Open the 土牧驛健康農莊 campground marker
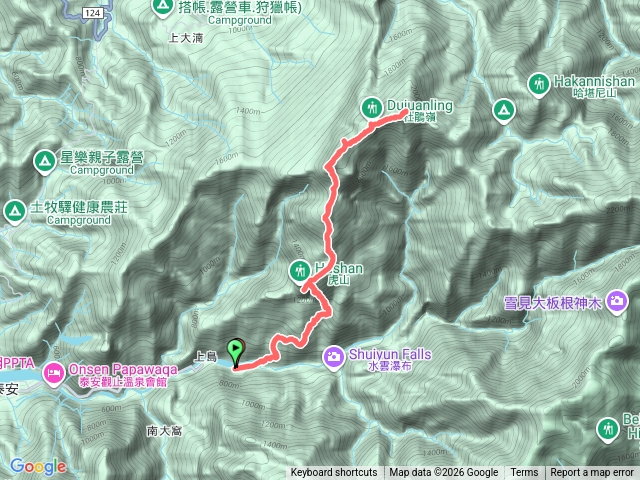Screen dimensions: 640x480 (15, 211)
